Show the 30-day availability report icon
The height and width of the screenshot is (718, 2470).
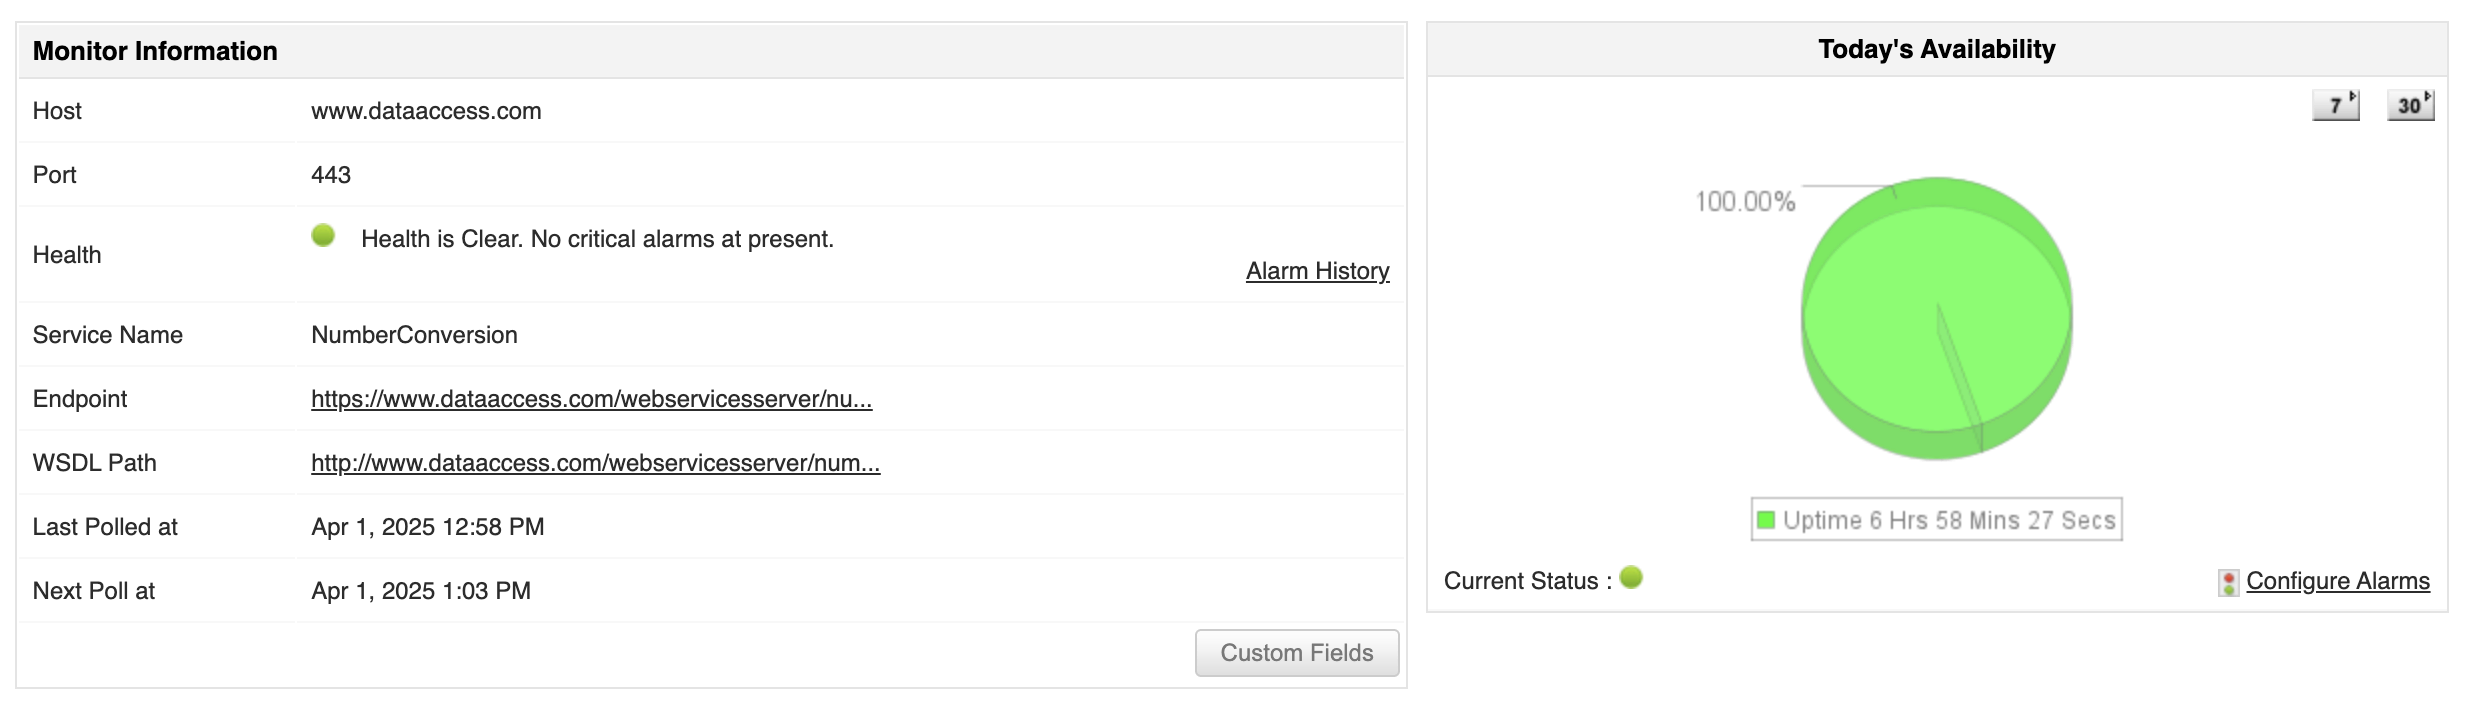(x=2410, y=105)
